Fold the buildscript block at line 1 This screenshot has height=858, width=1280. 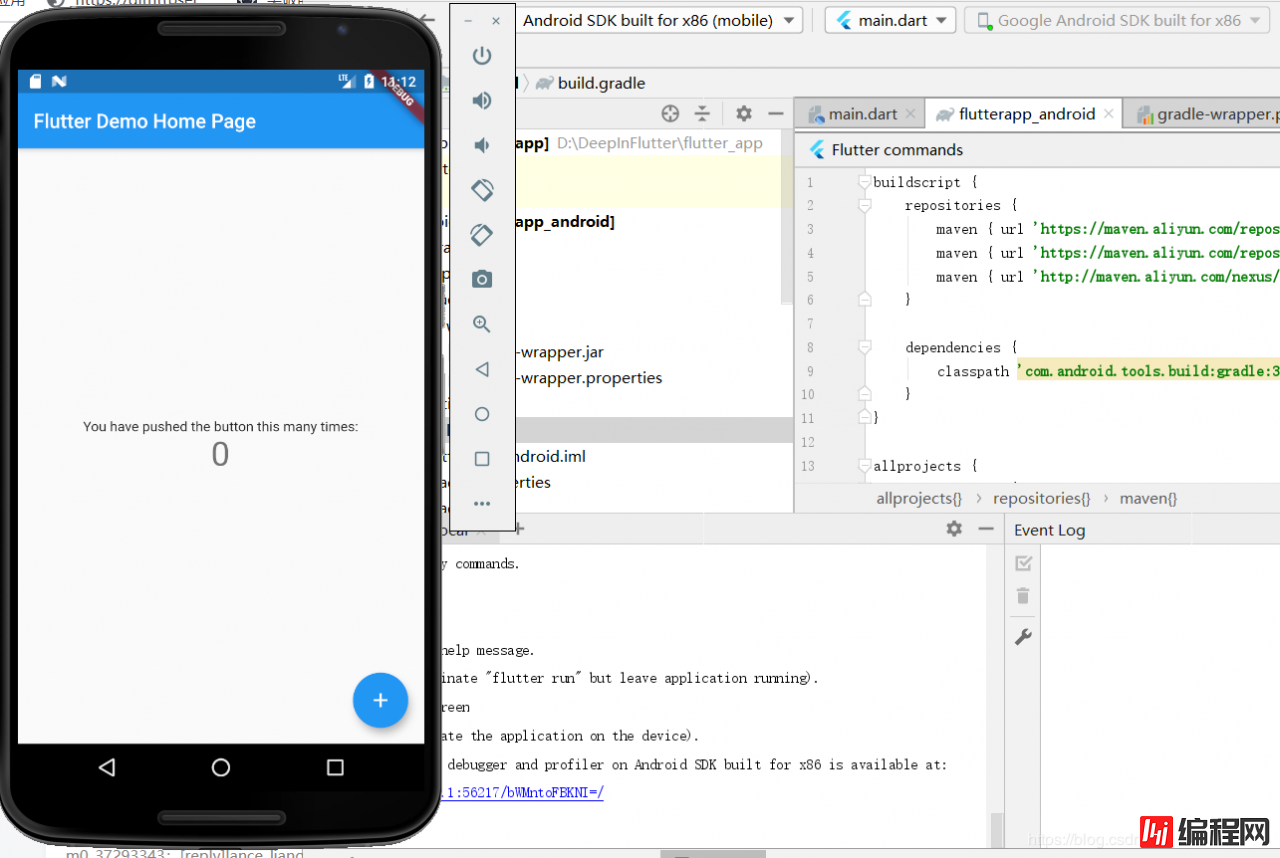coord(864,182)
